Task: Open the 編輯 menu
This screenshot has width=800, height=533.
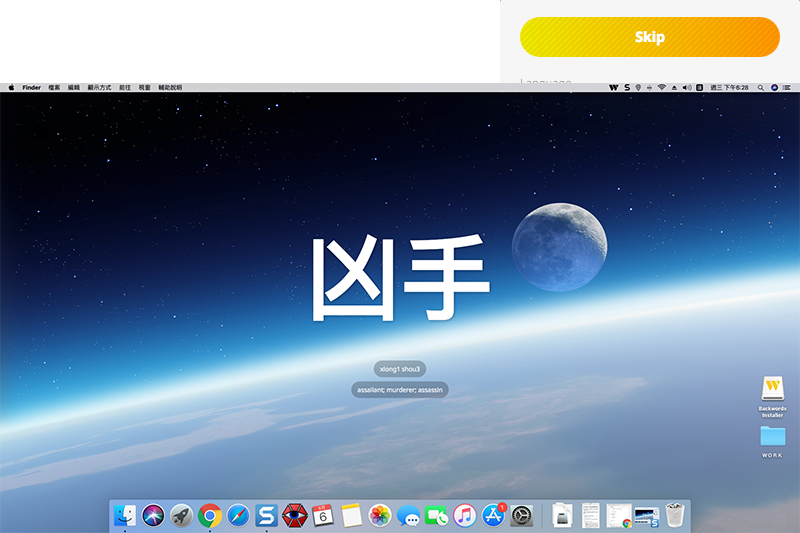Action: click(74, 87)
